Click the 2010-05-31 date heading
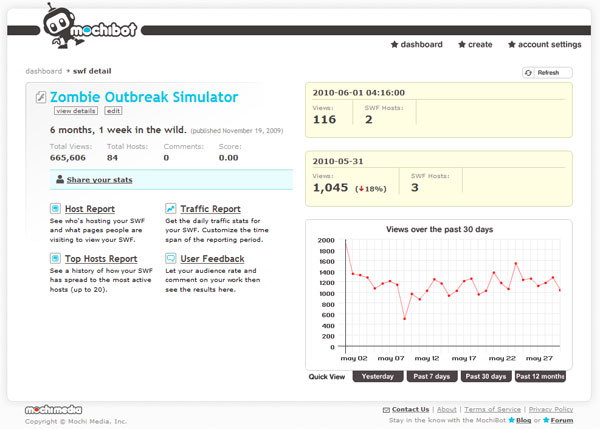Screen dimensions: 600x429 pos(338,161)
